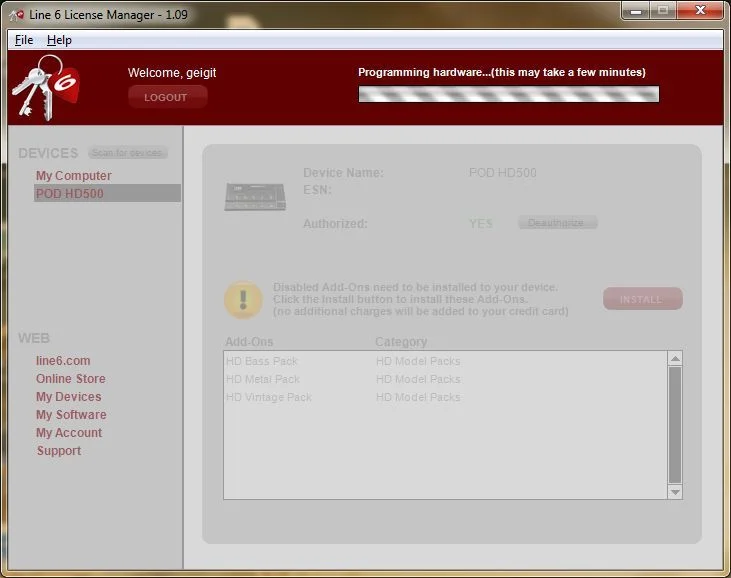
Task: Click the Add-Ons column header
Action: pyautogui.click(x=249, y=342)
